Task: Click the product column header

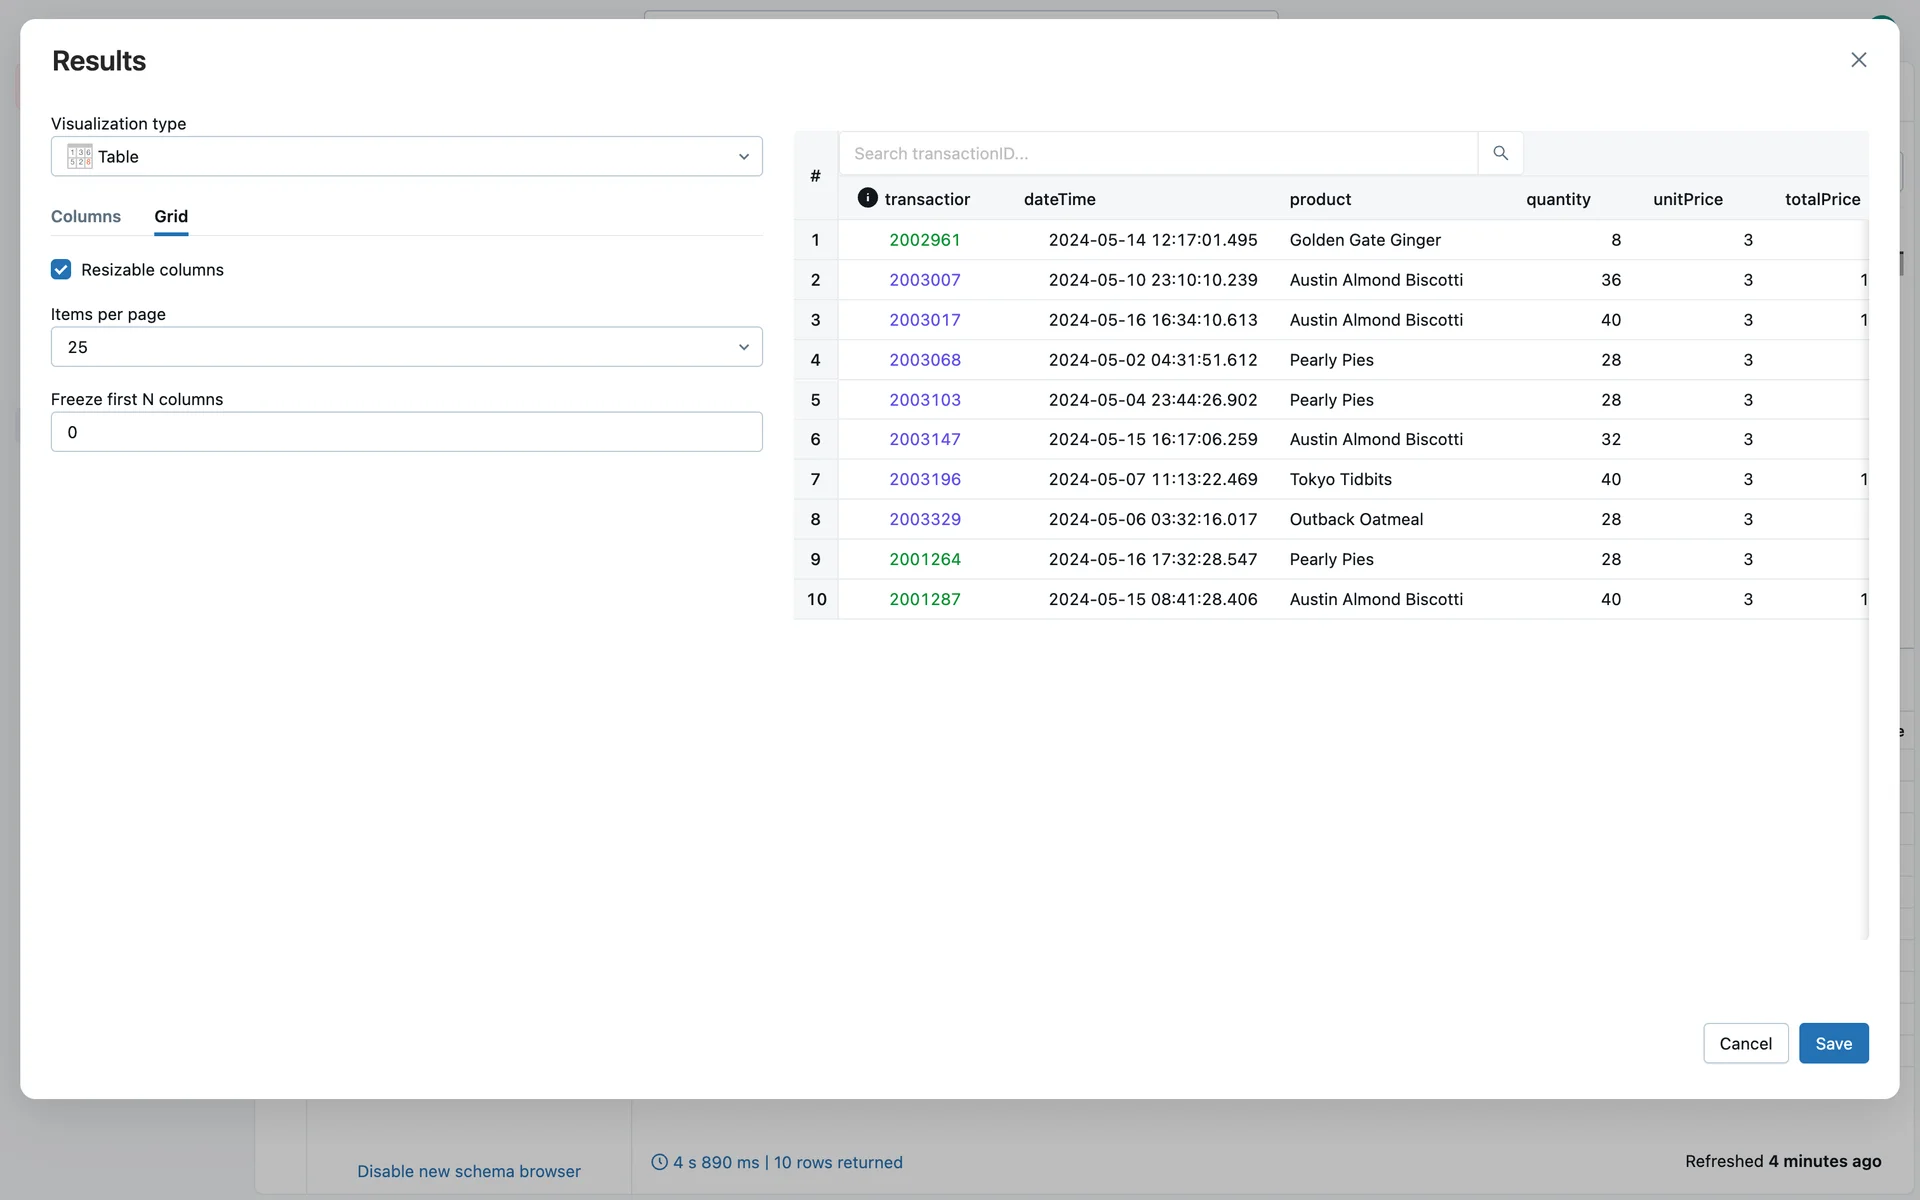Action: [x=1319, y=199]
